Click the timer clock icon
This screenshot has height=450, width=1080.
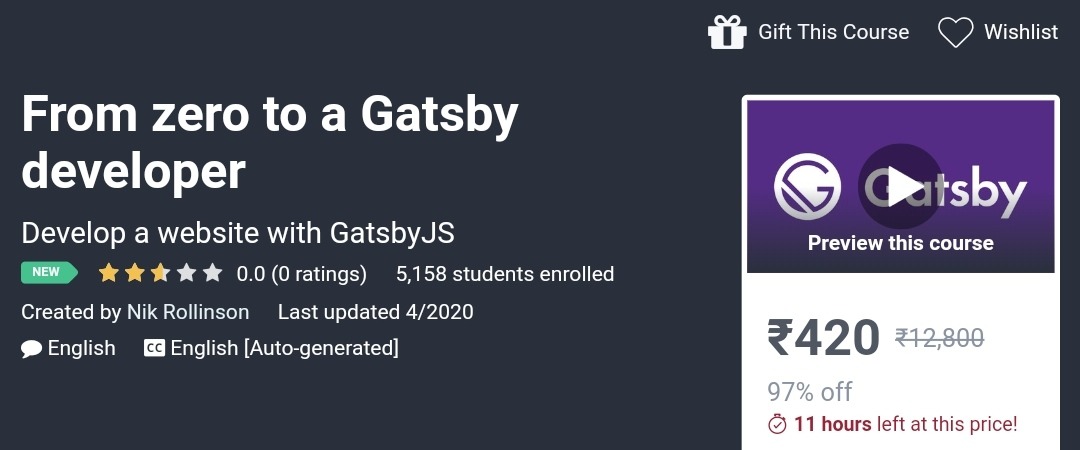[x=777, y=424]
